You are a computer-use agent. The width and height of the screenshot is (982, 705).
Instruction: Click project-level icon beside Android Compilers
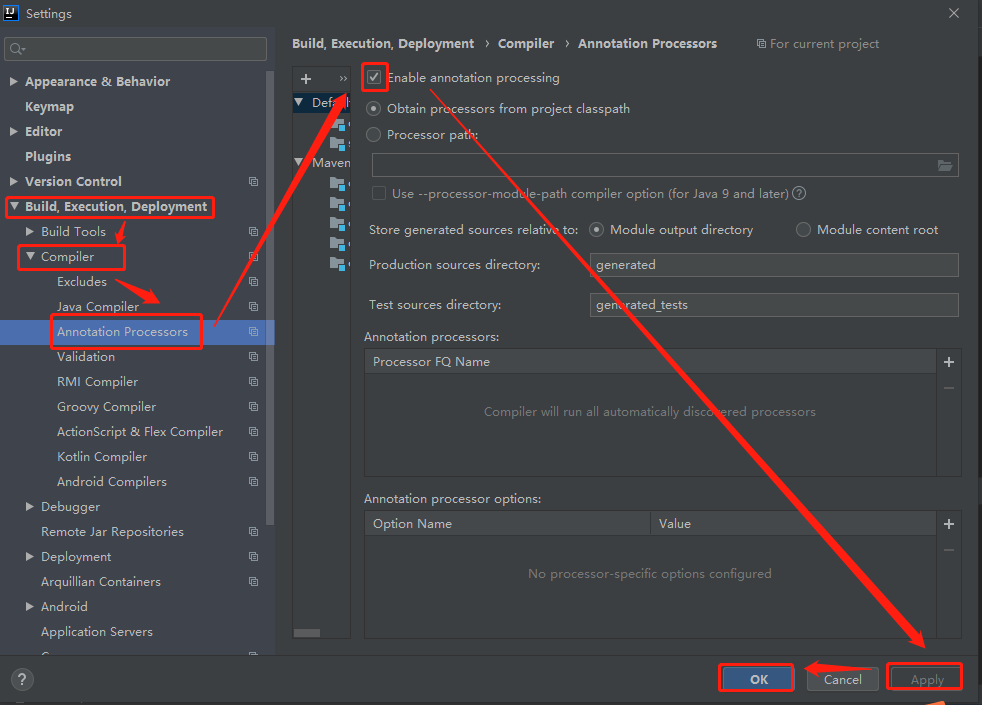pyautogui.click(x=254, y=482)
